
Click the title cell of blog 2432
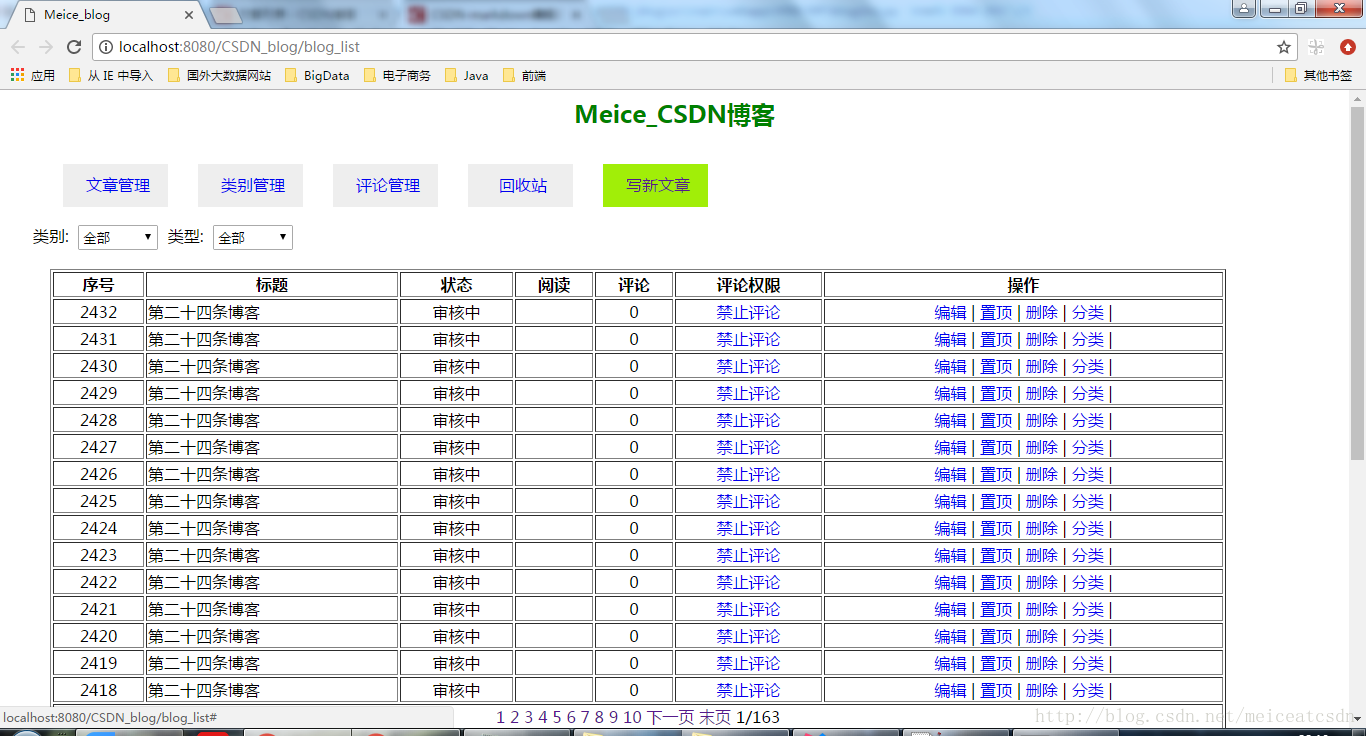(x=272, y=312)
